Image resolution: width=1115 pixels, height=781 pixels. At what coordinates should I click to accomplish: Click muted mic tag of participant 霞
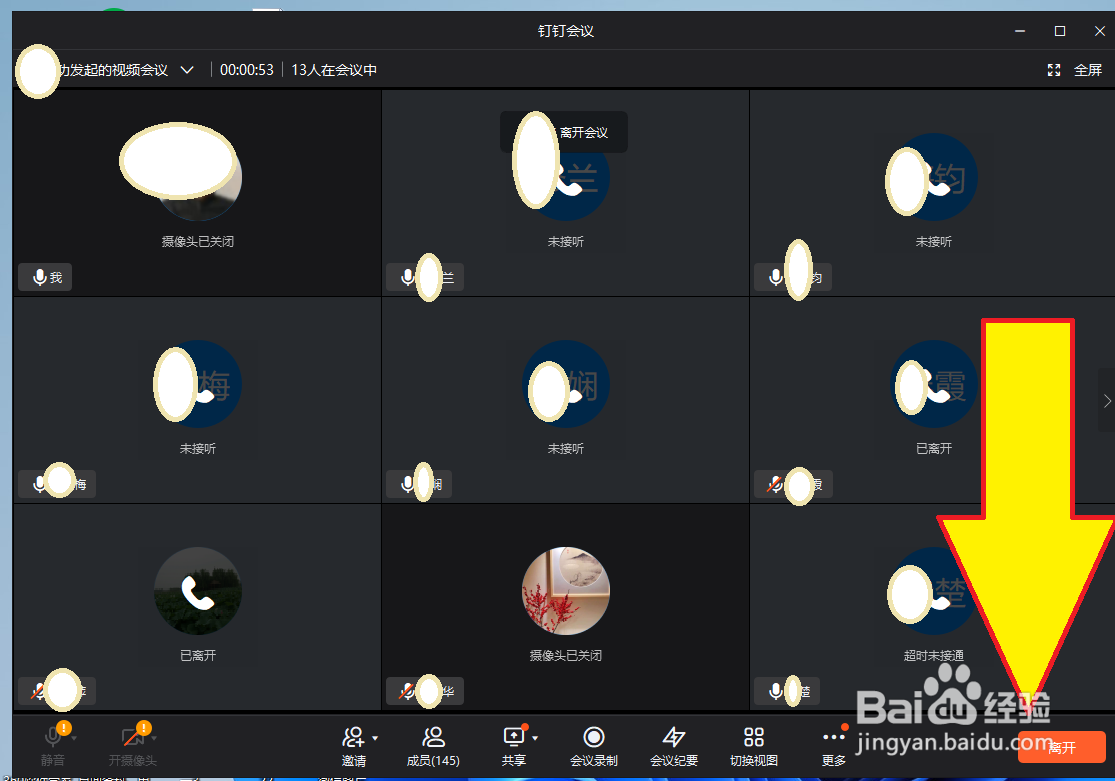pyautogui.click(x=793, y=484)
